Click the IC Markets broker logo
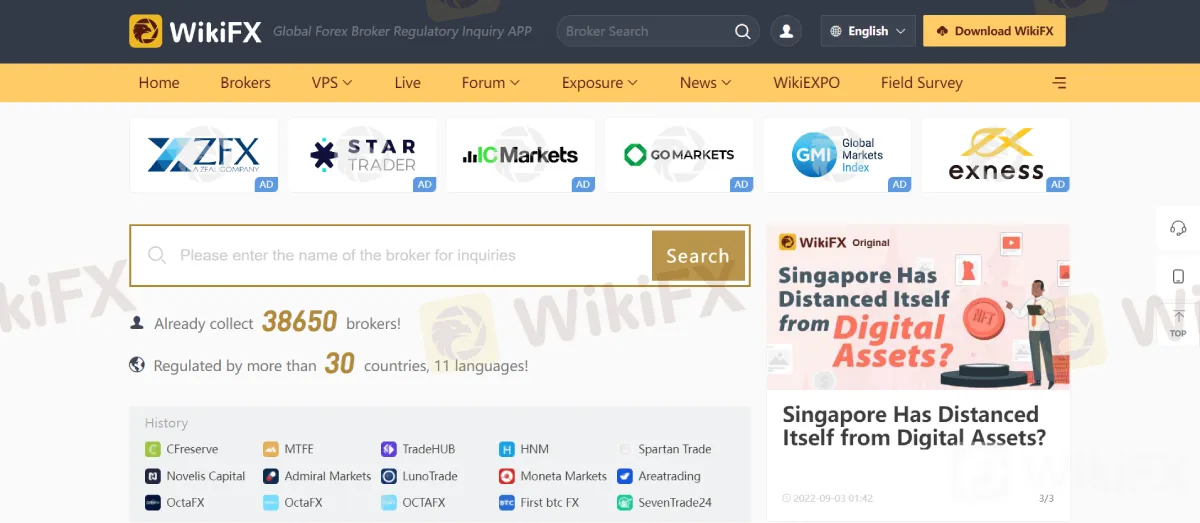Image resolution: width=1200 pixels, height=523 pixels. click(x=520, y=155)
